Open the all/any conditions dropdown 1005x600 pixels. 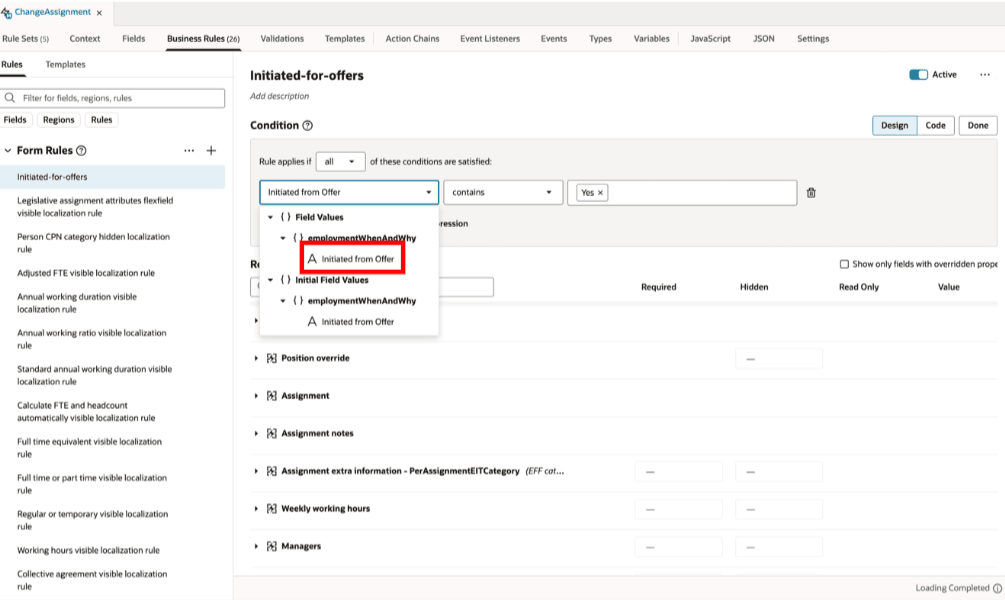[x=340, y=162]
